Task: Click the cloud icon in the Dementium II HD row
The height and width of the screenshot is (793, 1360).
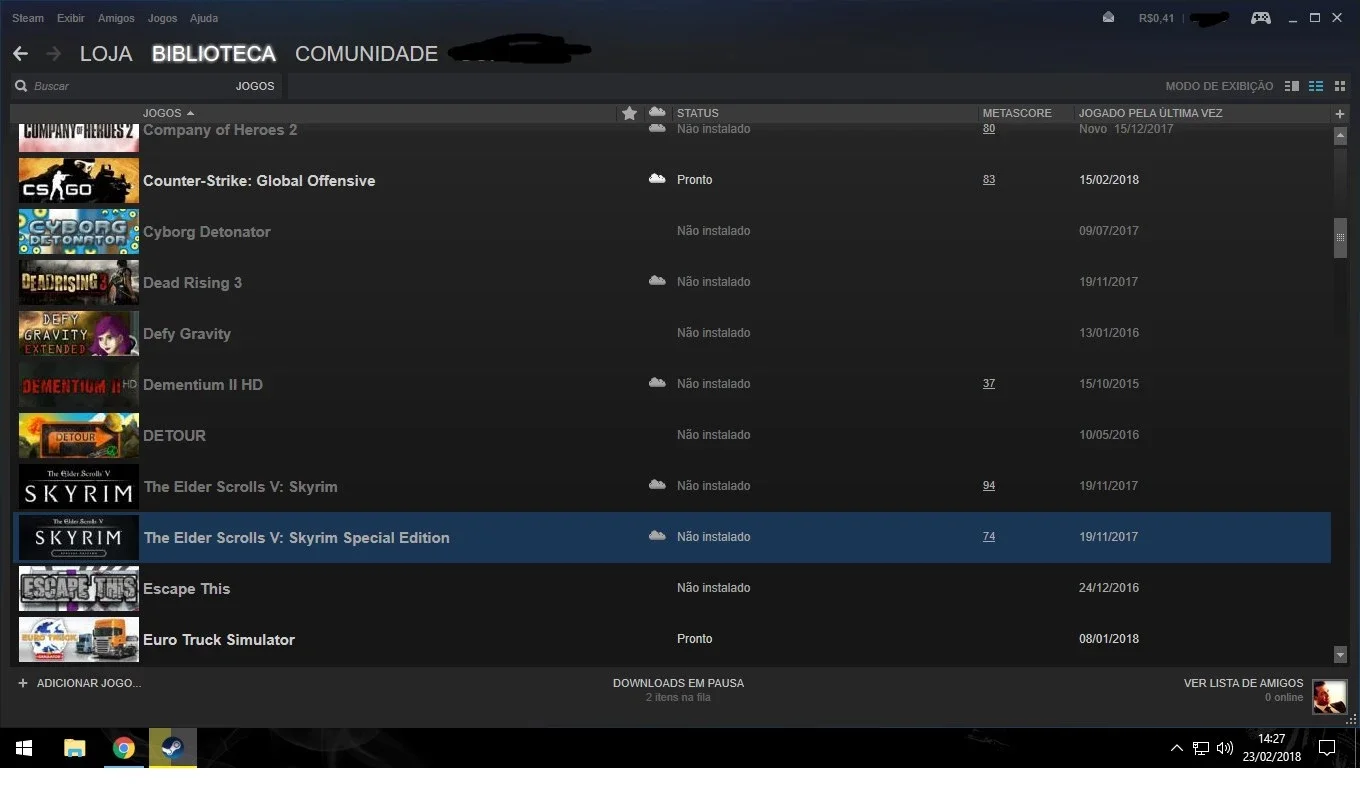Action: click(x=657, y=383)
